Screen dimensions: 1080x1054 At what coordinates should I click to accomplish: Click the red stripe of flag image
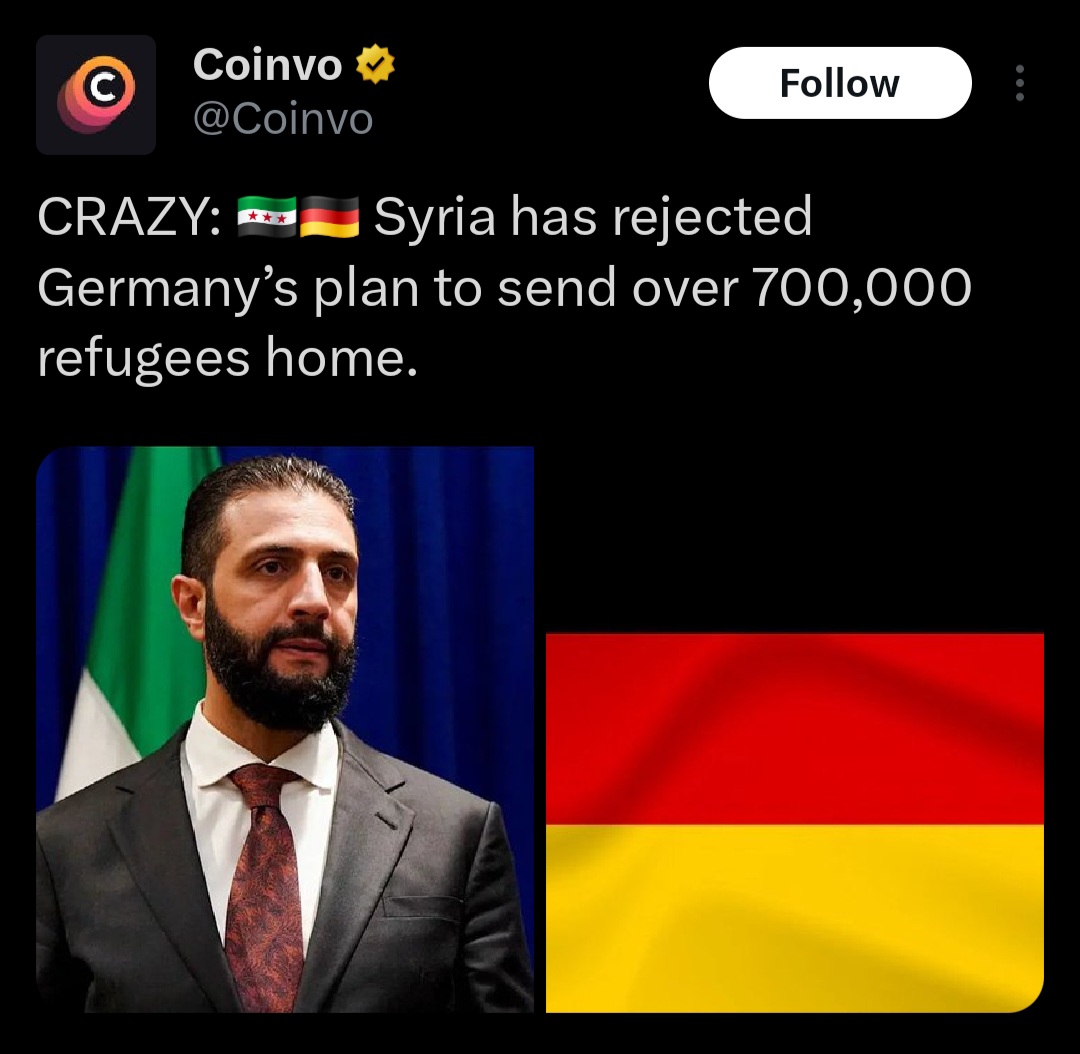(795, 729)
